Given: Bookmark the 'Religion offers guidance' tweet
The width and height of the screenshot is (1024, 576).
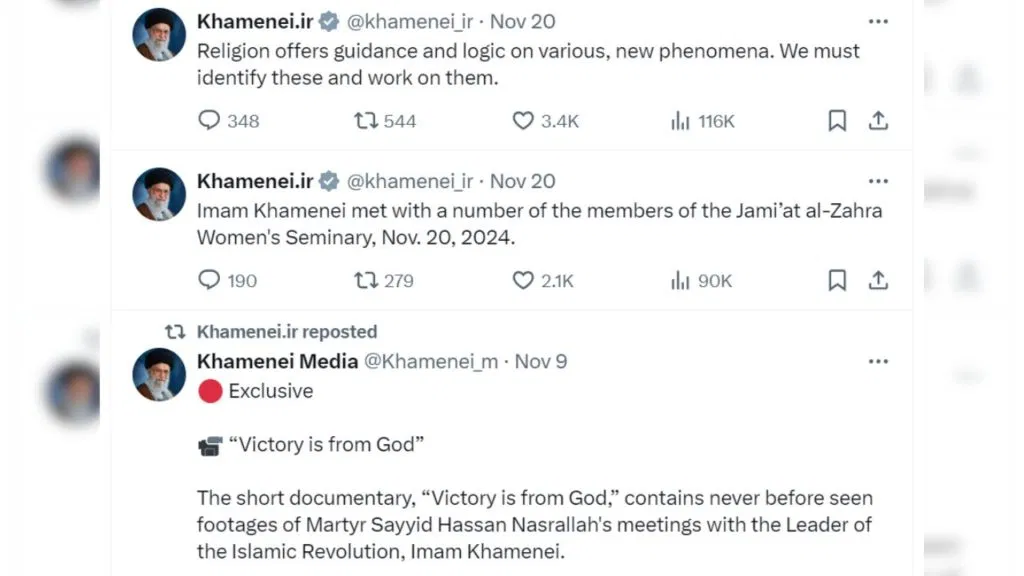Looking at the screenshot, I should (x=837, y=121).
